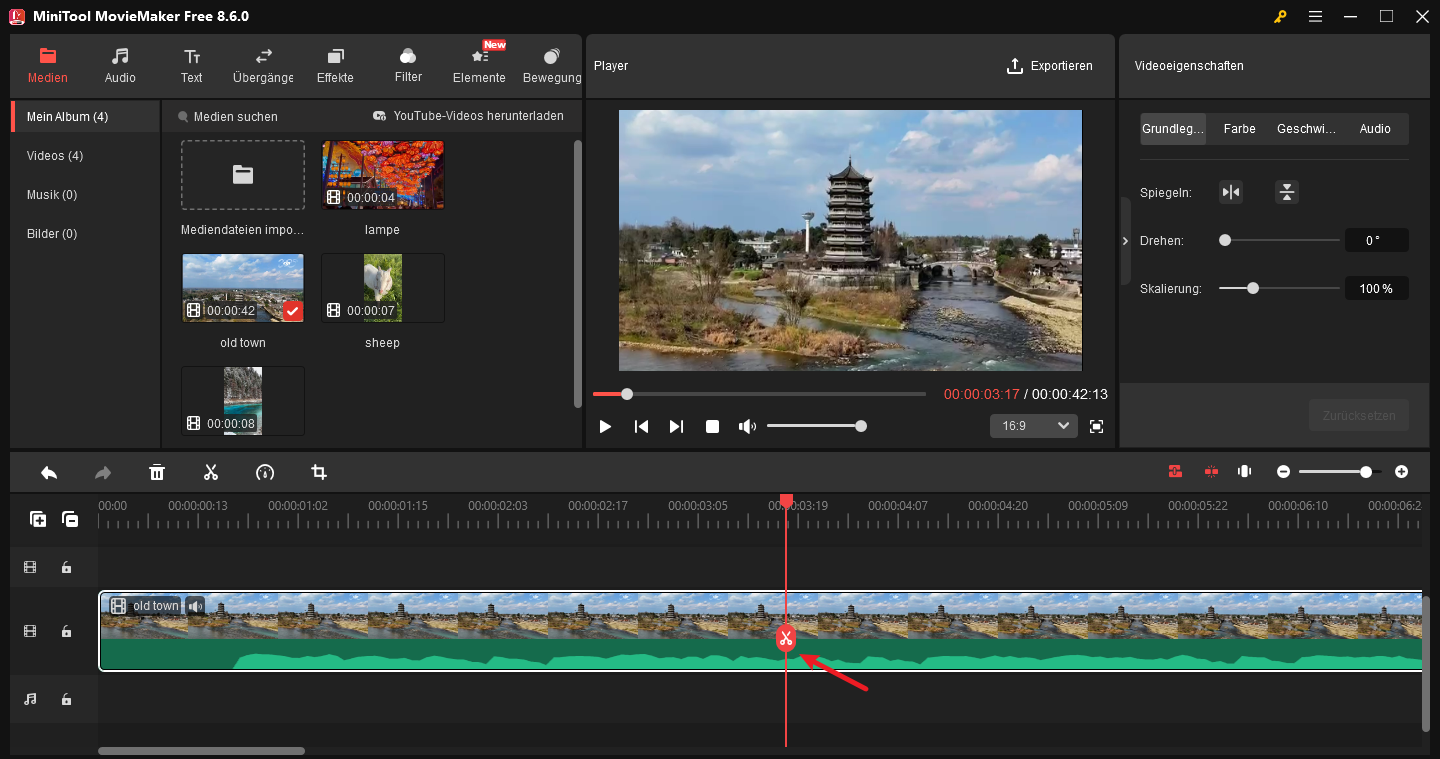Collapse the Videoeigenschaften panel with the chevron
The height and width of the screenshot is (759, 1440).
(1124, 240)
